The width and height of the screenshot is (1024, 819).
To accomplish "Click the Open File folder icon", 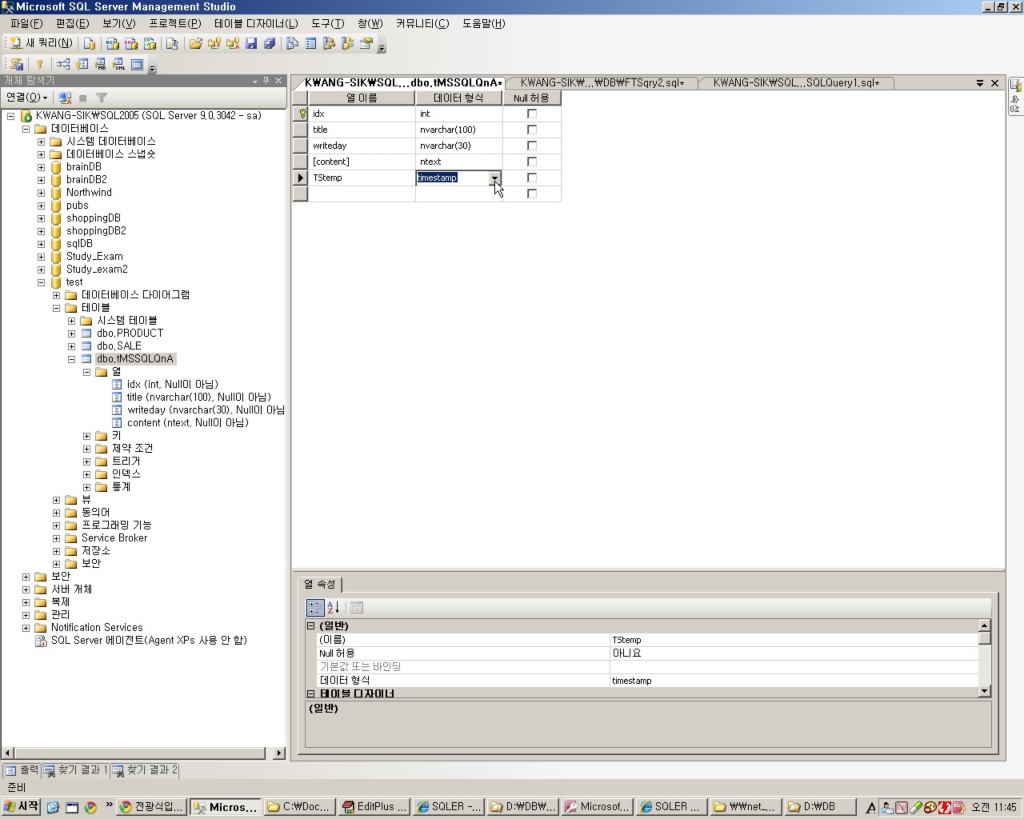I will click(x=195, y=44).
